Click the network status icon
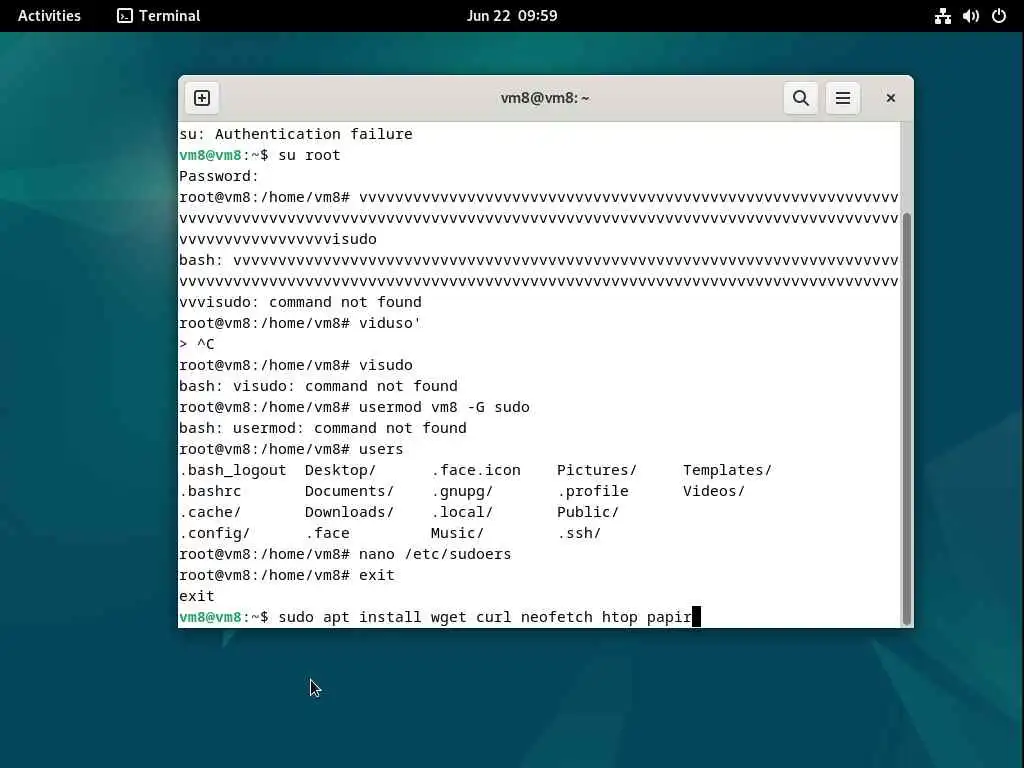The image size is (1024, 768). [x=942, y=16]
